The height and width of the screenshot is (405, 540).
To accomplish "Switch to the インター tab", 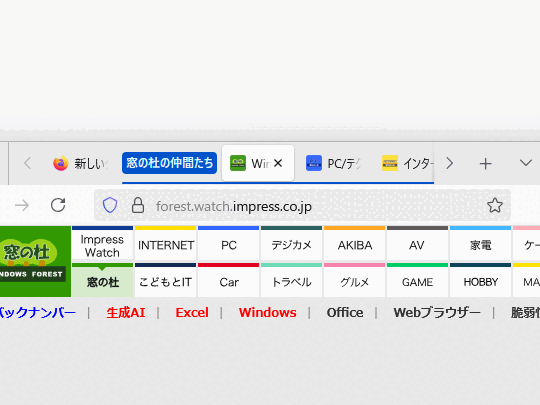I will pos(407,163).
